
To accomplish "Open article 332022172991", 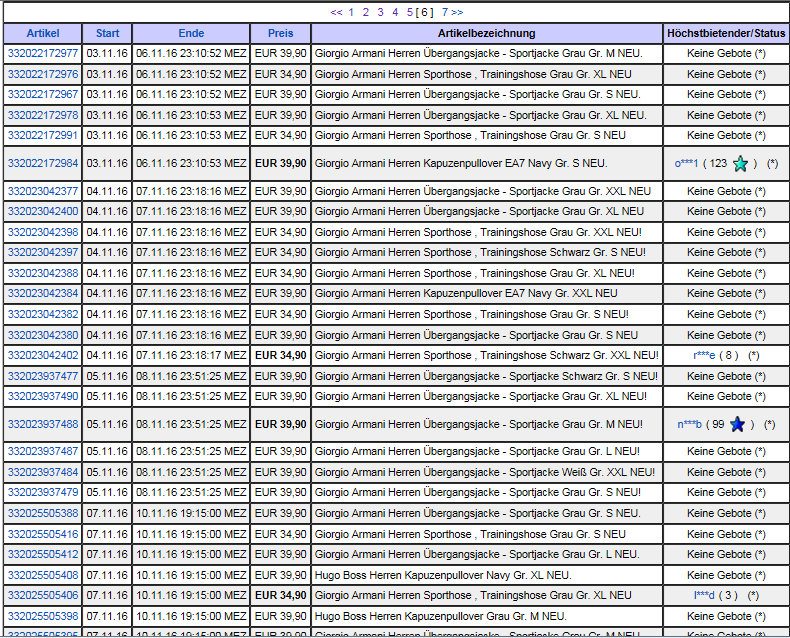I will (43, 136).
